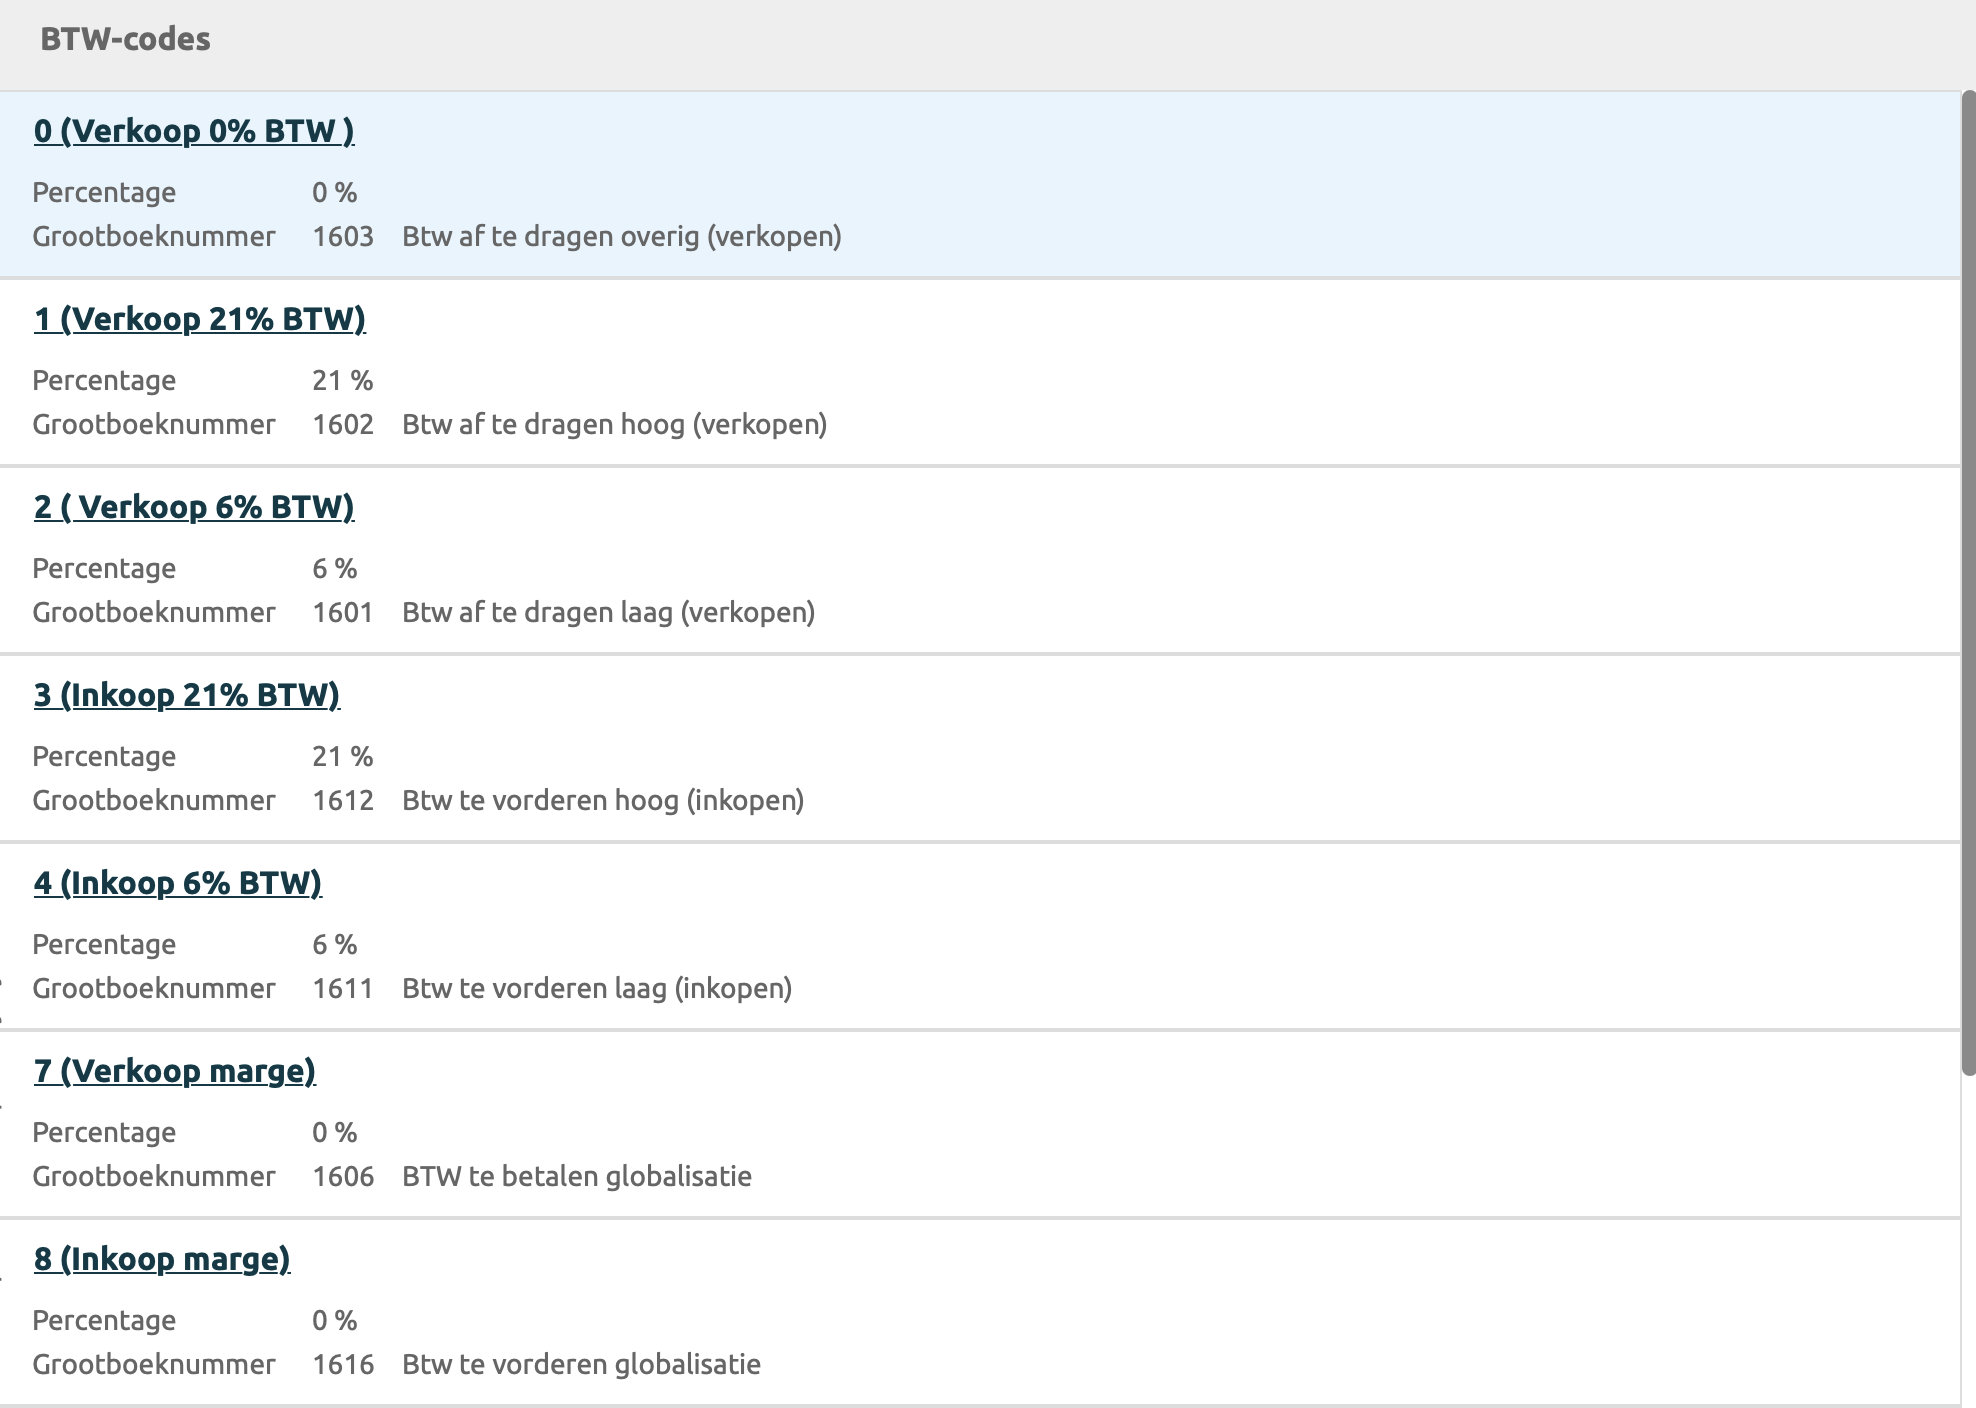Screen dimensions: 1976x1408
Task: Click ledger number 1616
Action: coord(343,1365)
